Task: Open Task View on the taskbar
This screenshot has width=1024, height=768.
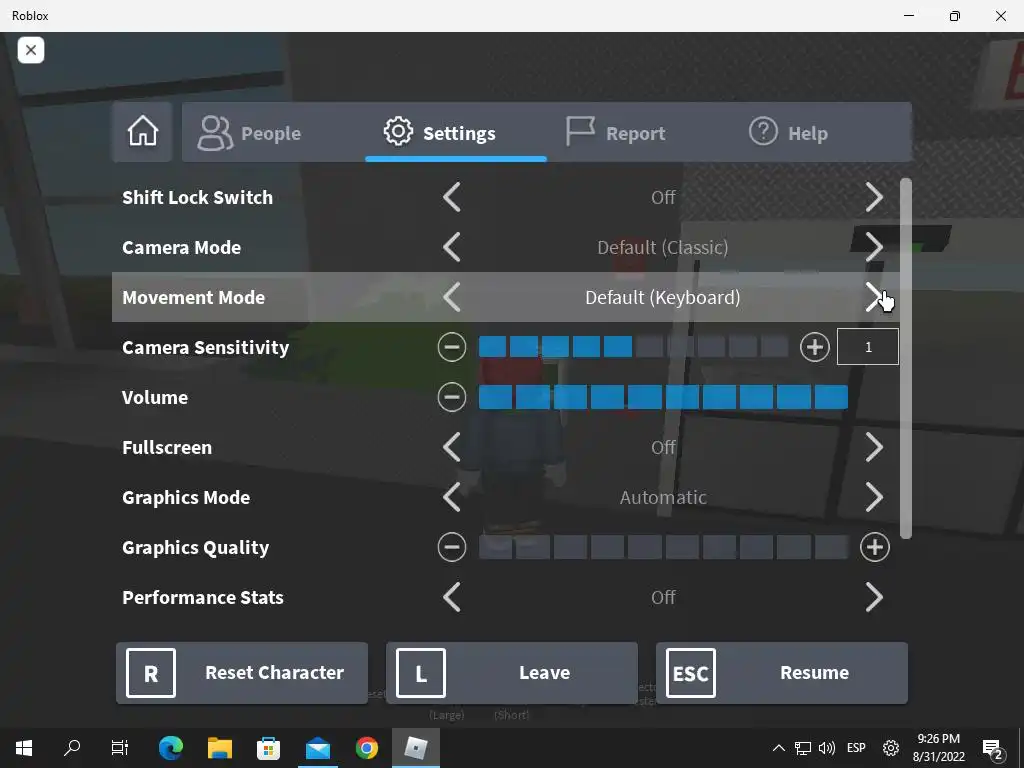Action: 120,748
